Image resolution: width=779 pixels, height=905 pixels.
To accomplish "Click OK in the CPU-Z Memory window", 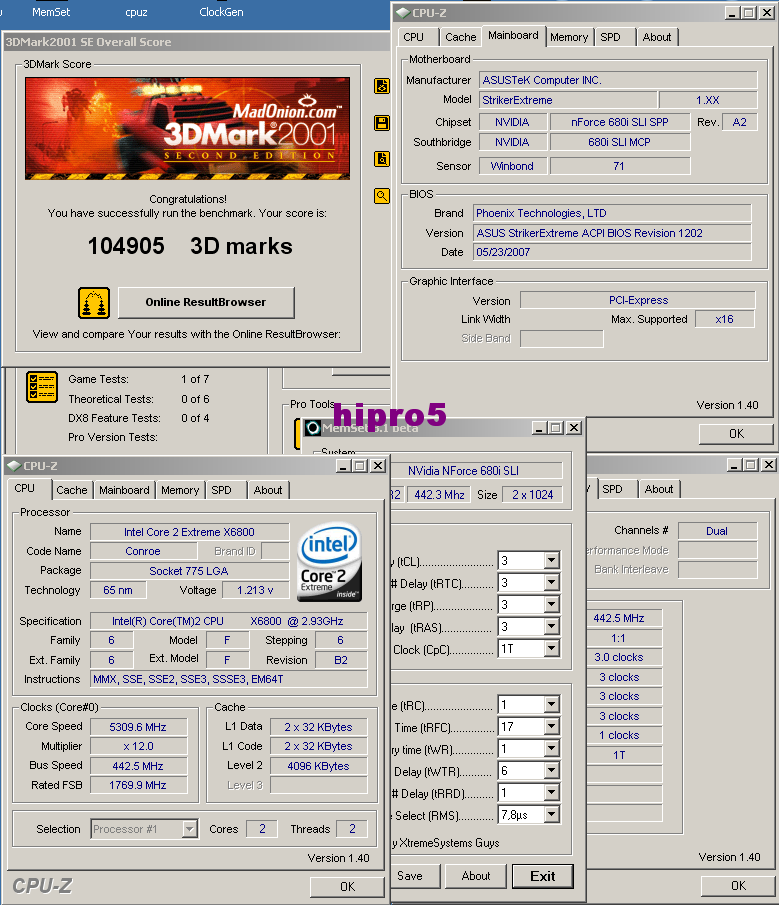I will coord(738,885).
